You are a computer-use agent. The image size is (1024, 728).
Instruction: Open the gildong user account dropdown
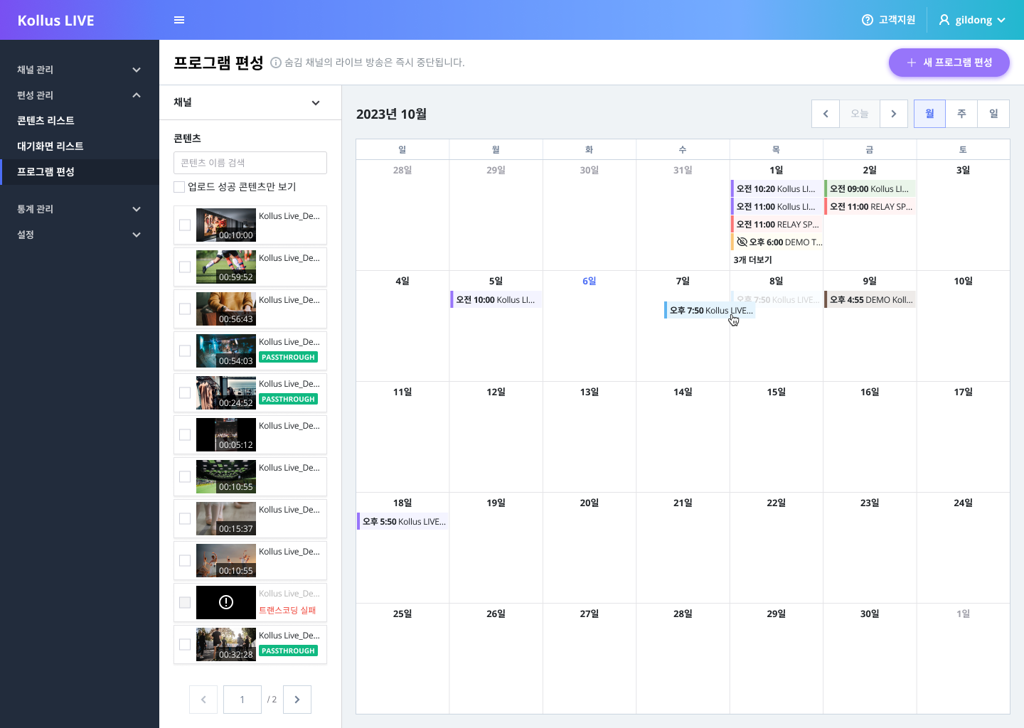[x=972, y=20]
